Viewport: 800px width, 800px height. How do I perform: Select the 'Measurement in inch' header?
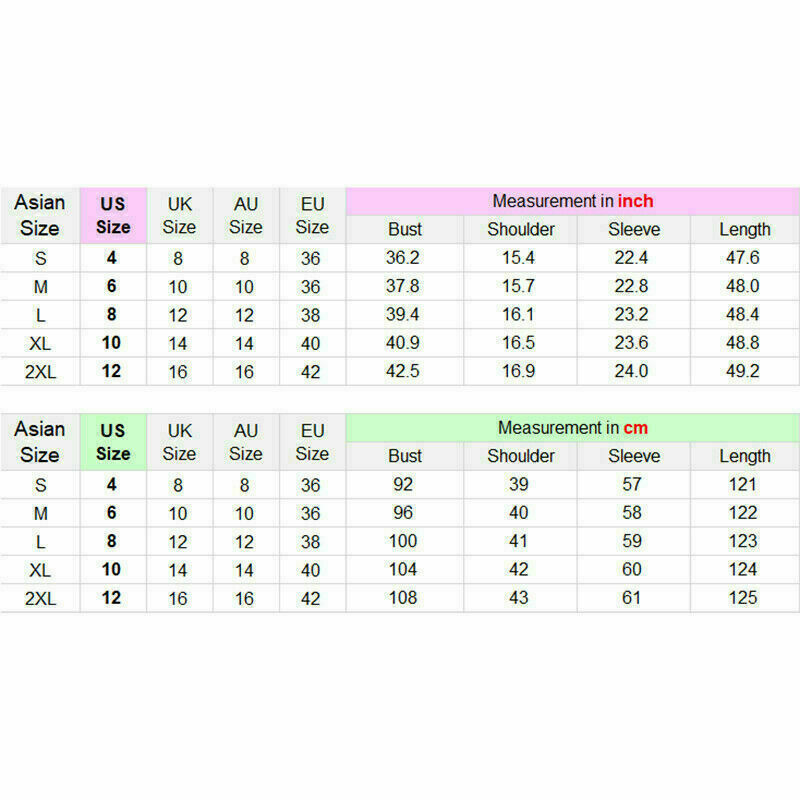click(x=572, y=202)
